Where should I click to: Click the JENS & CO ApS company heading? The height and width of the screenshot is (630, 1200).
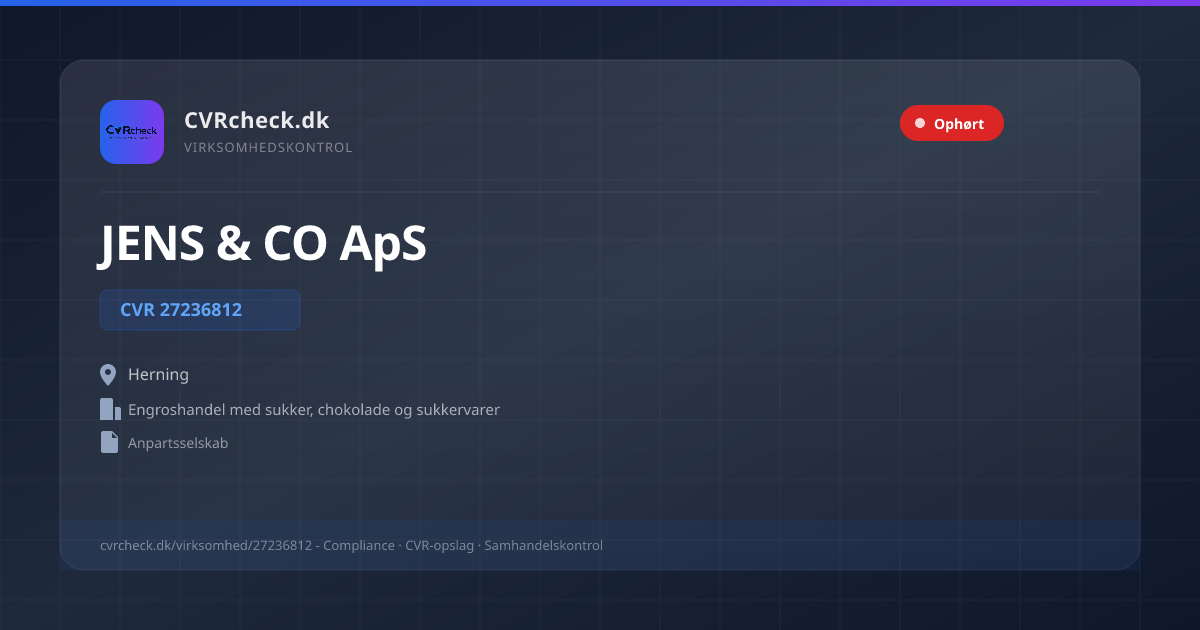263,243
